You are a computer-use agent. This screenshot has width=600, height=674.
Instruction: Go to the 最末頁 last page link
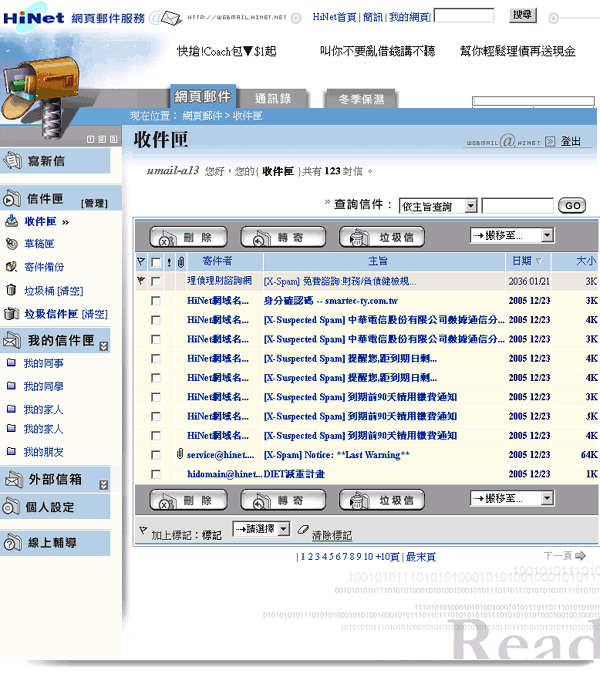point(421,557)
